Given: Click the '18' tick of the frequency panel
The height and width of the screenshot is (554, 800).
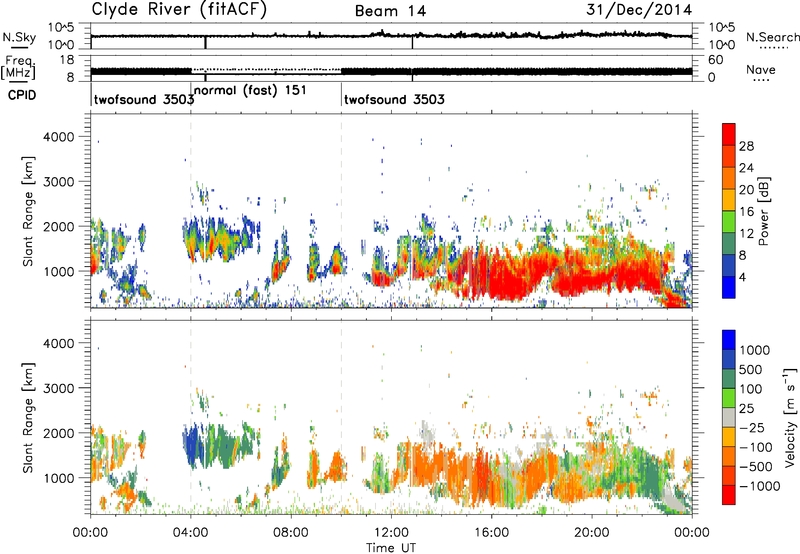Looking at the screenshot, I should [x=67, y=60].
